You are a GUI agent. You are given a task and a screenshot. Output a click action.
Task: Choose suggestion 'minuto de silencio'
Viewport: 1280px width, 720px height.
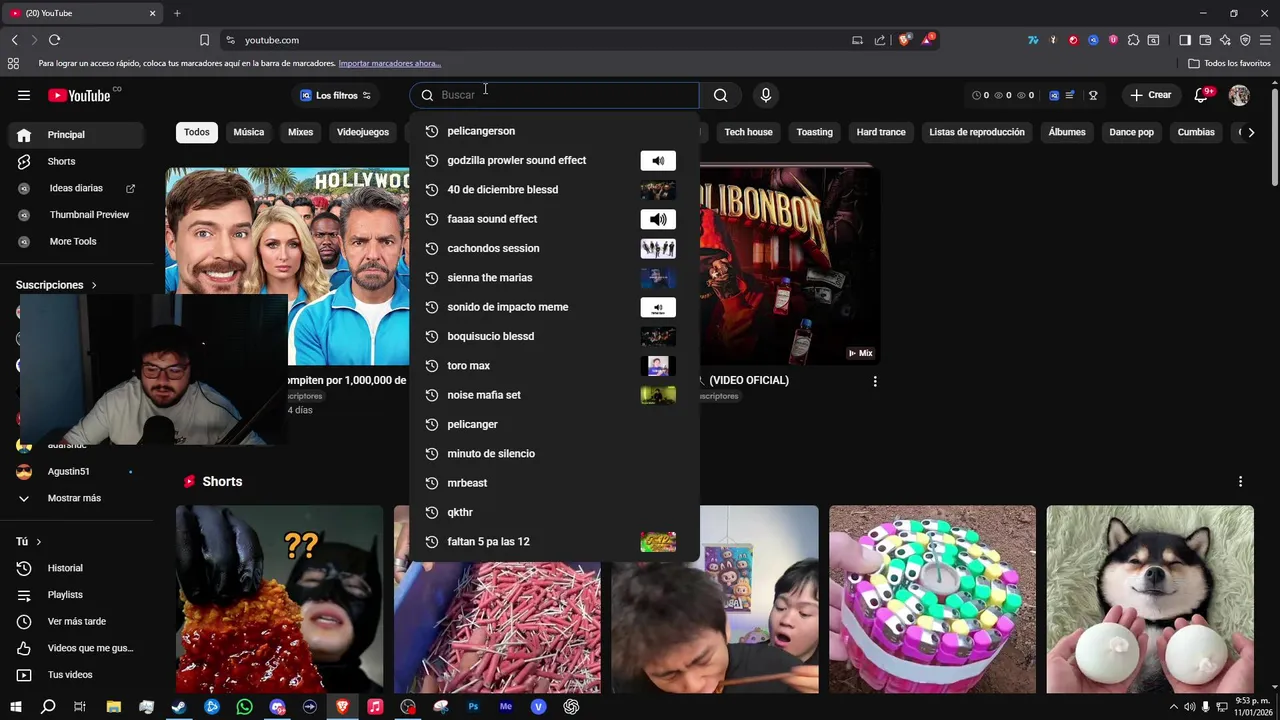tap(554, 453)
